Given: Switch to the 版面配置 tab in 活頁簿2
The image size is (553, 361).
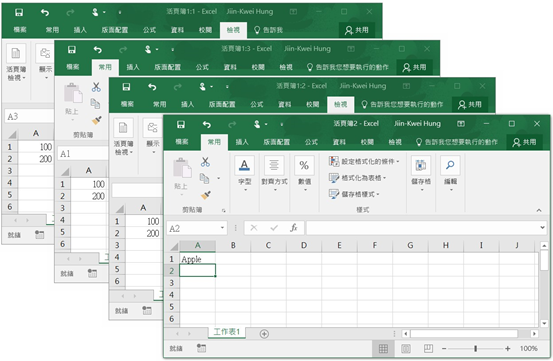Looking at the screenshot, I should pyautogui.click(x=276, y=142).
